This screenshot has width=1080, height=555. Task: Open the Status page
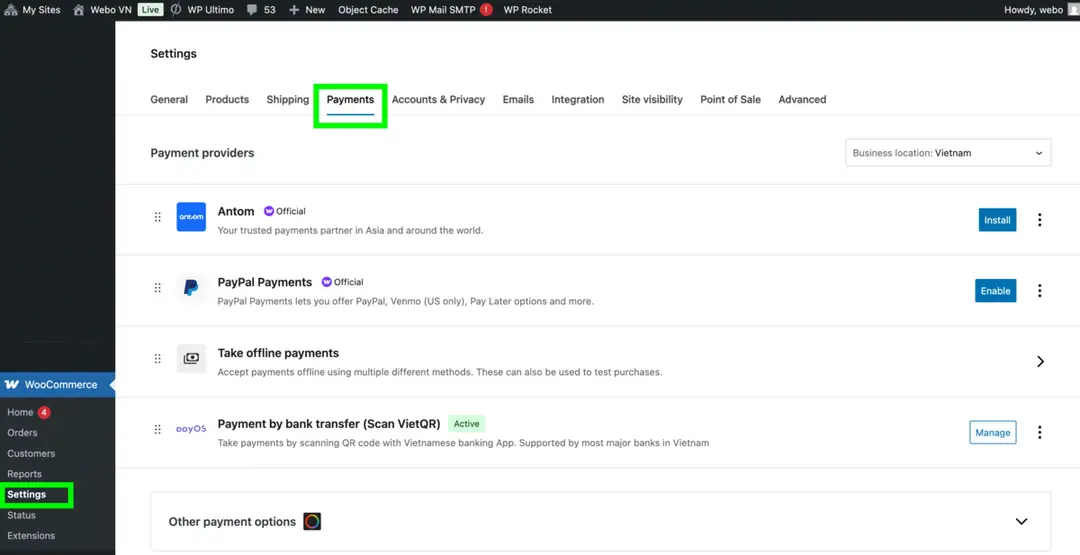(21, 515)
